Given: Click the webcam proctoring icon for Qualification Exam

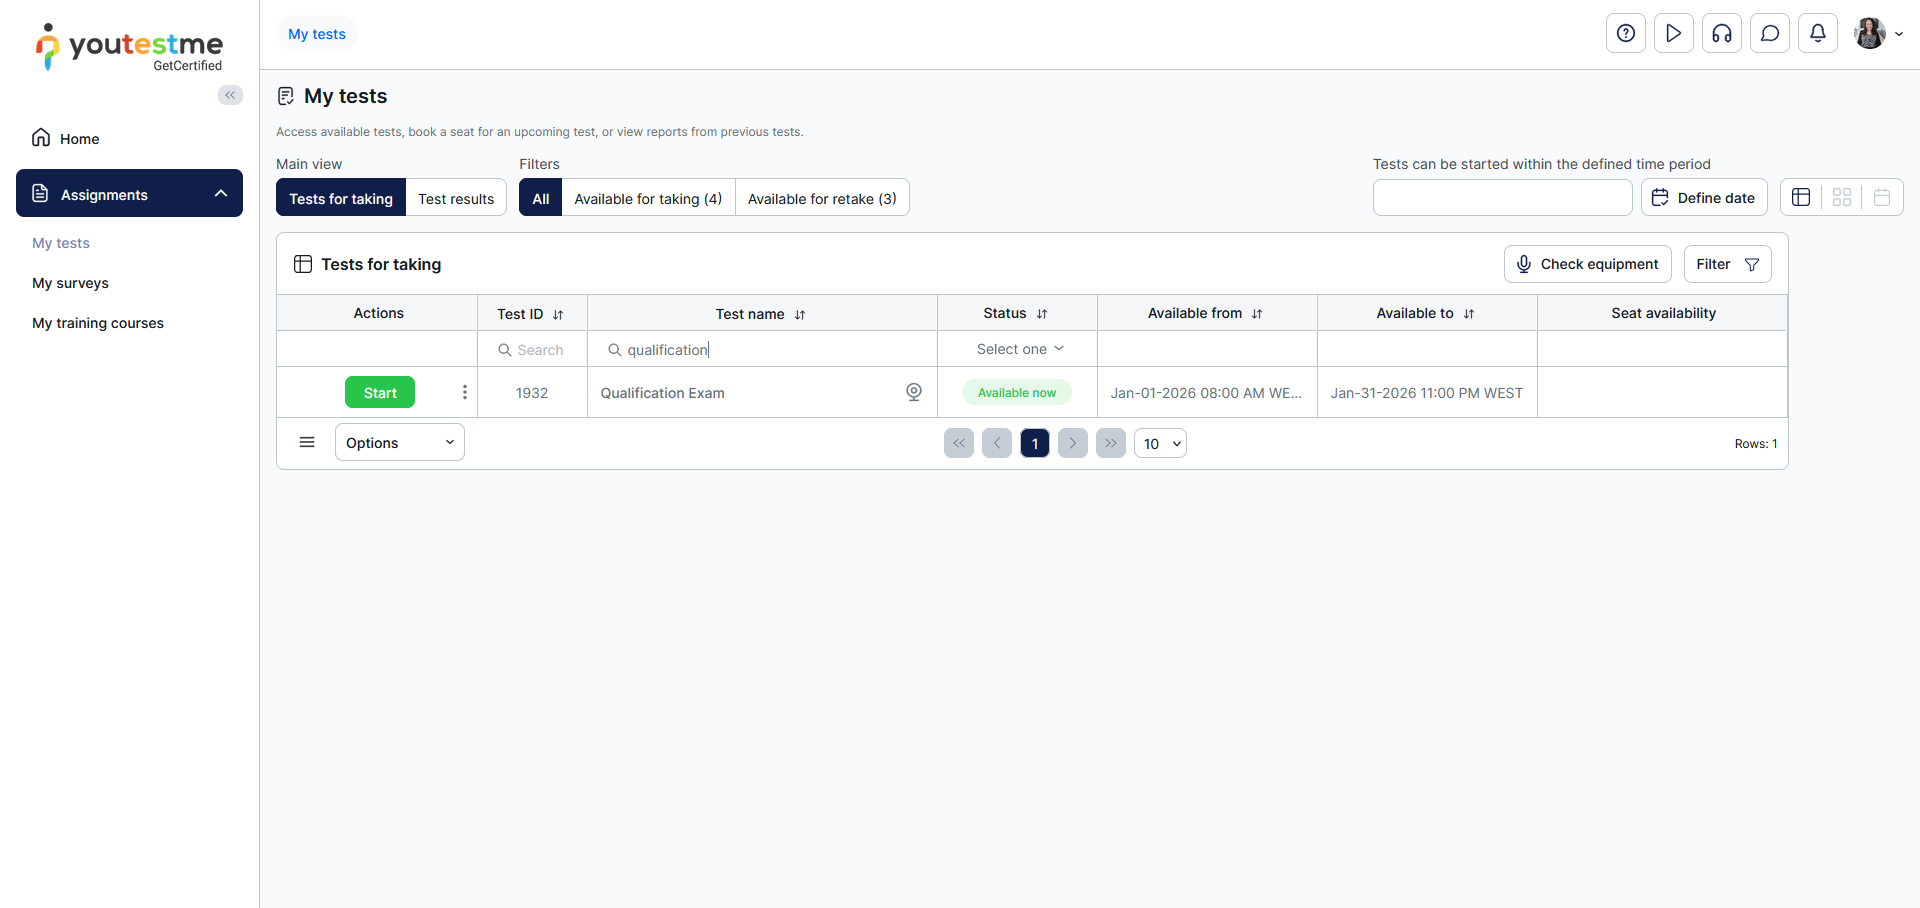Looking at the screenshot, I should click(x=913, y=392).
